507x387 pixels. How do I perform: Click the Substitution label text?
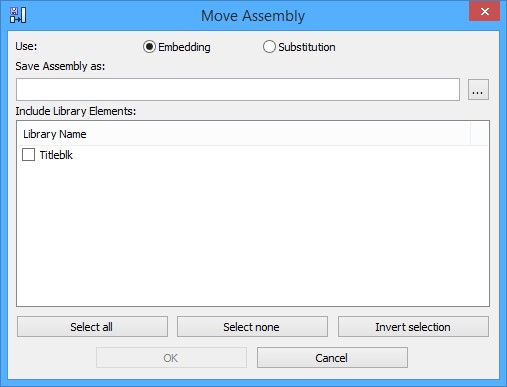[x=307, y=47]
